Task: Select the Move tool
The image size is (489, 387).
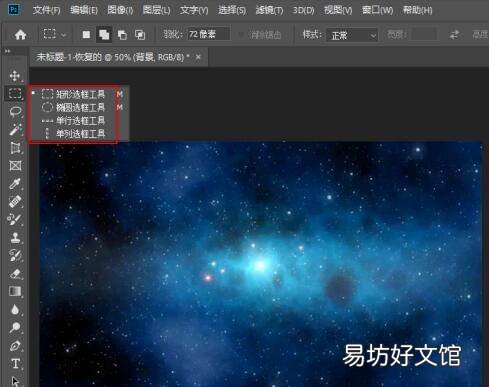Action: tap(15, 76)
